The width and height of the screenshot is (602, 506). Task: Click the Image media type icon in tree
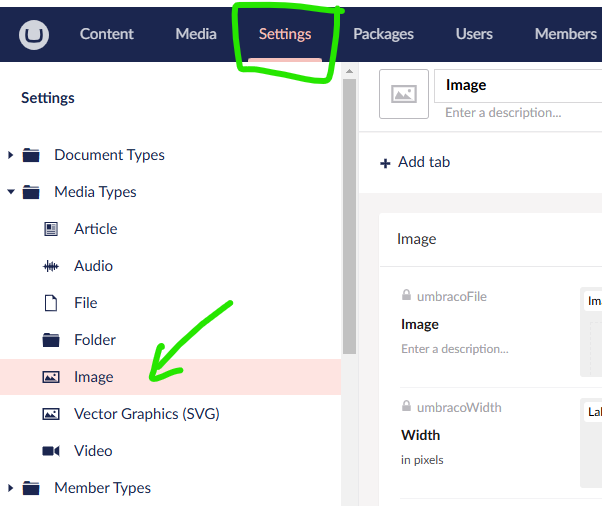tap(51, 377)
